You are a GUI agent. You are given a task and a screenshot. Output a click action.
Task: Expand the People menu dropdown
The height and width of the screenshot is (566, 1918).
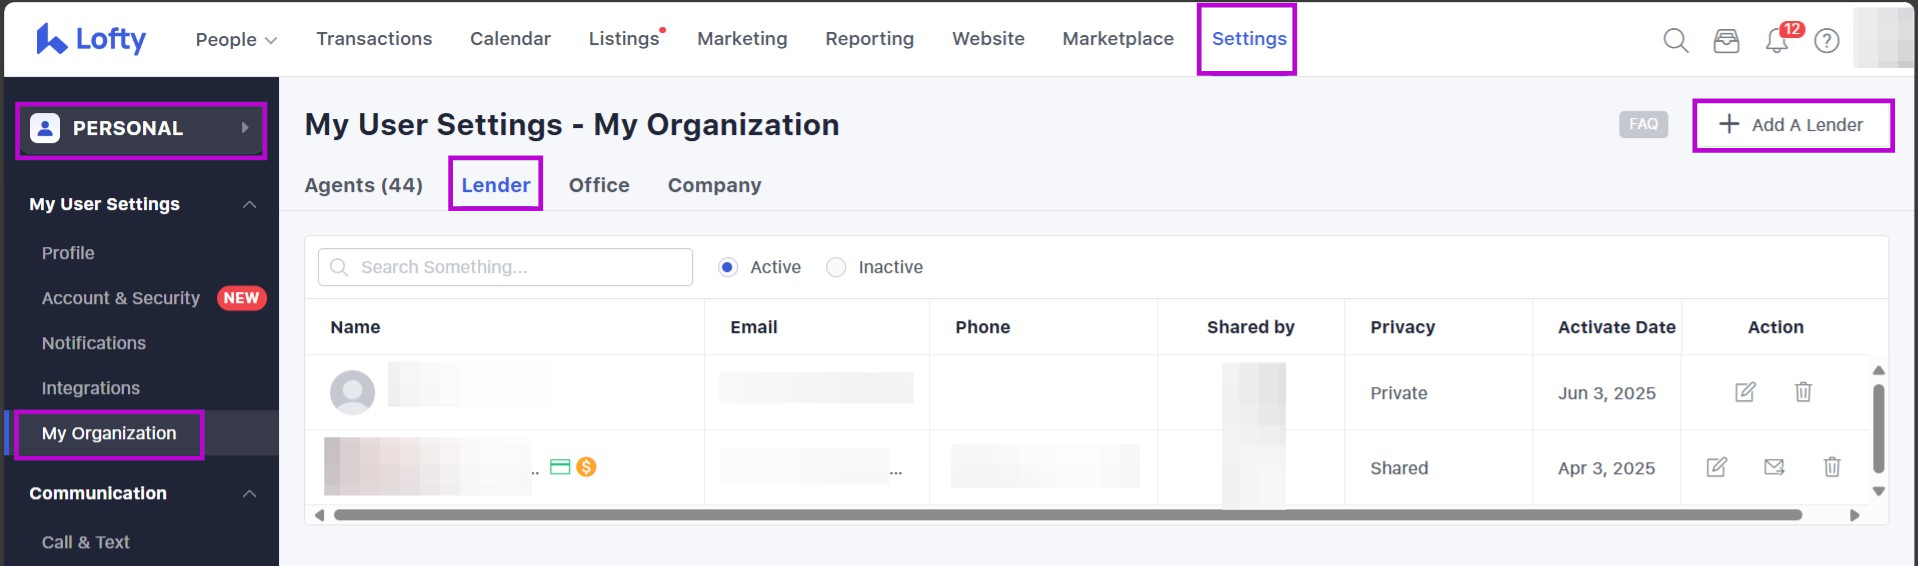(236, 39)
